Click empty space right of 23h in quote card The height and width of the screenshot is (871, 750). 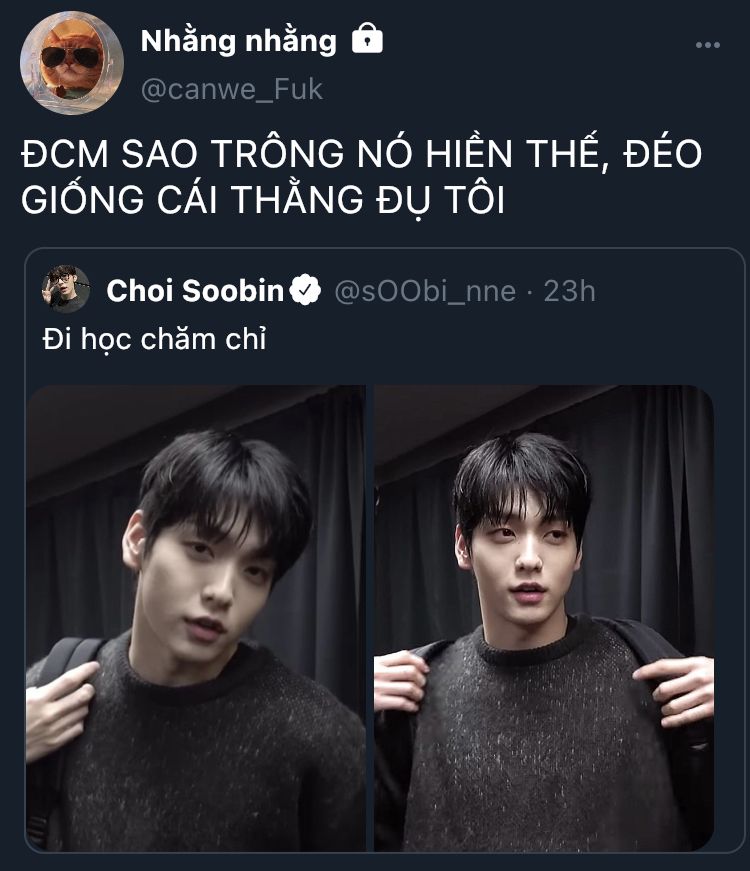tap(667, 291)
